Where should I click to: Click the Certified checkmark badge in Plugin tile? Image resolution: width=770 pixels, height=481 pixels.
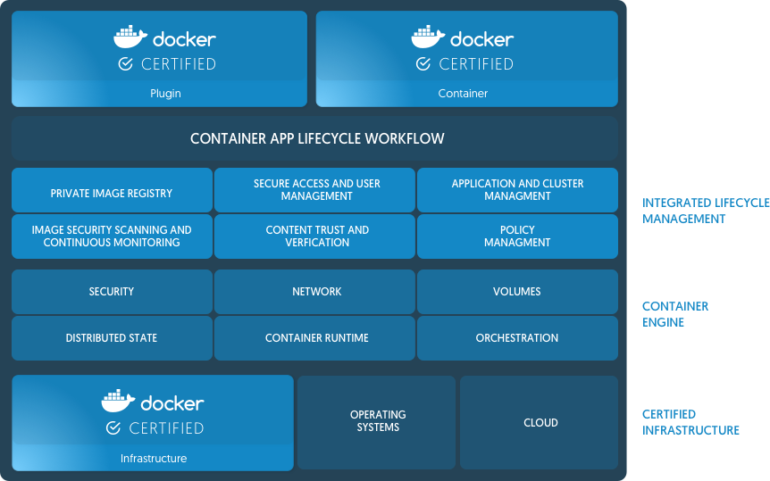[x=125, y=64]
